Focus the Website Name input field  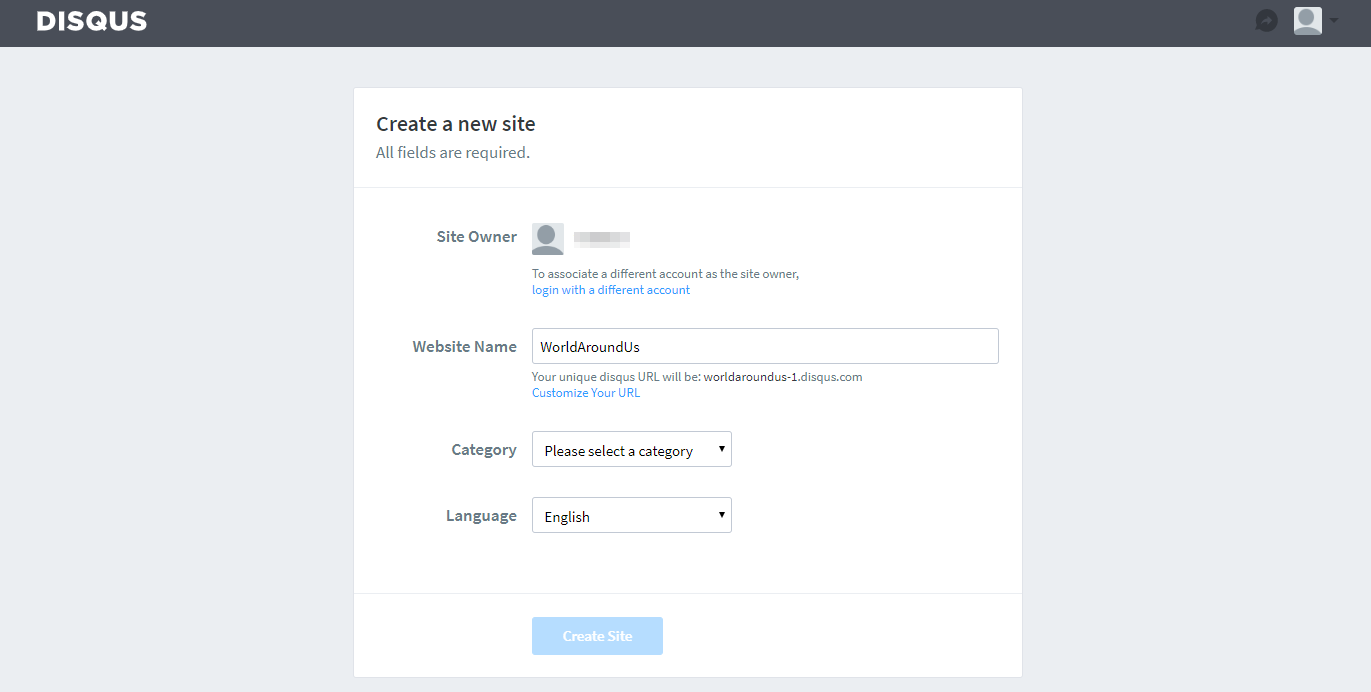pos(765,346)
